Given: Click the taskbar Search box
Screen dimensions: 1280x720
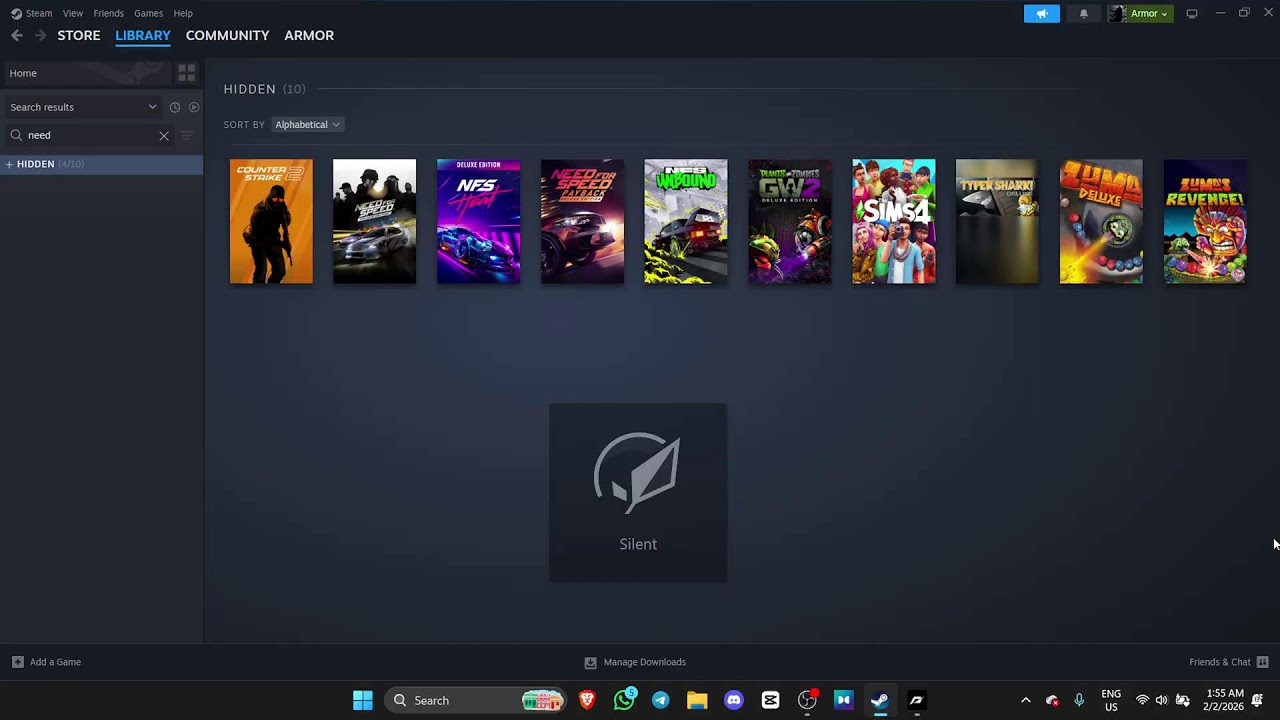Looking at the screenshot, I should click(x=475, y=700).
